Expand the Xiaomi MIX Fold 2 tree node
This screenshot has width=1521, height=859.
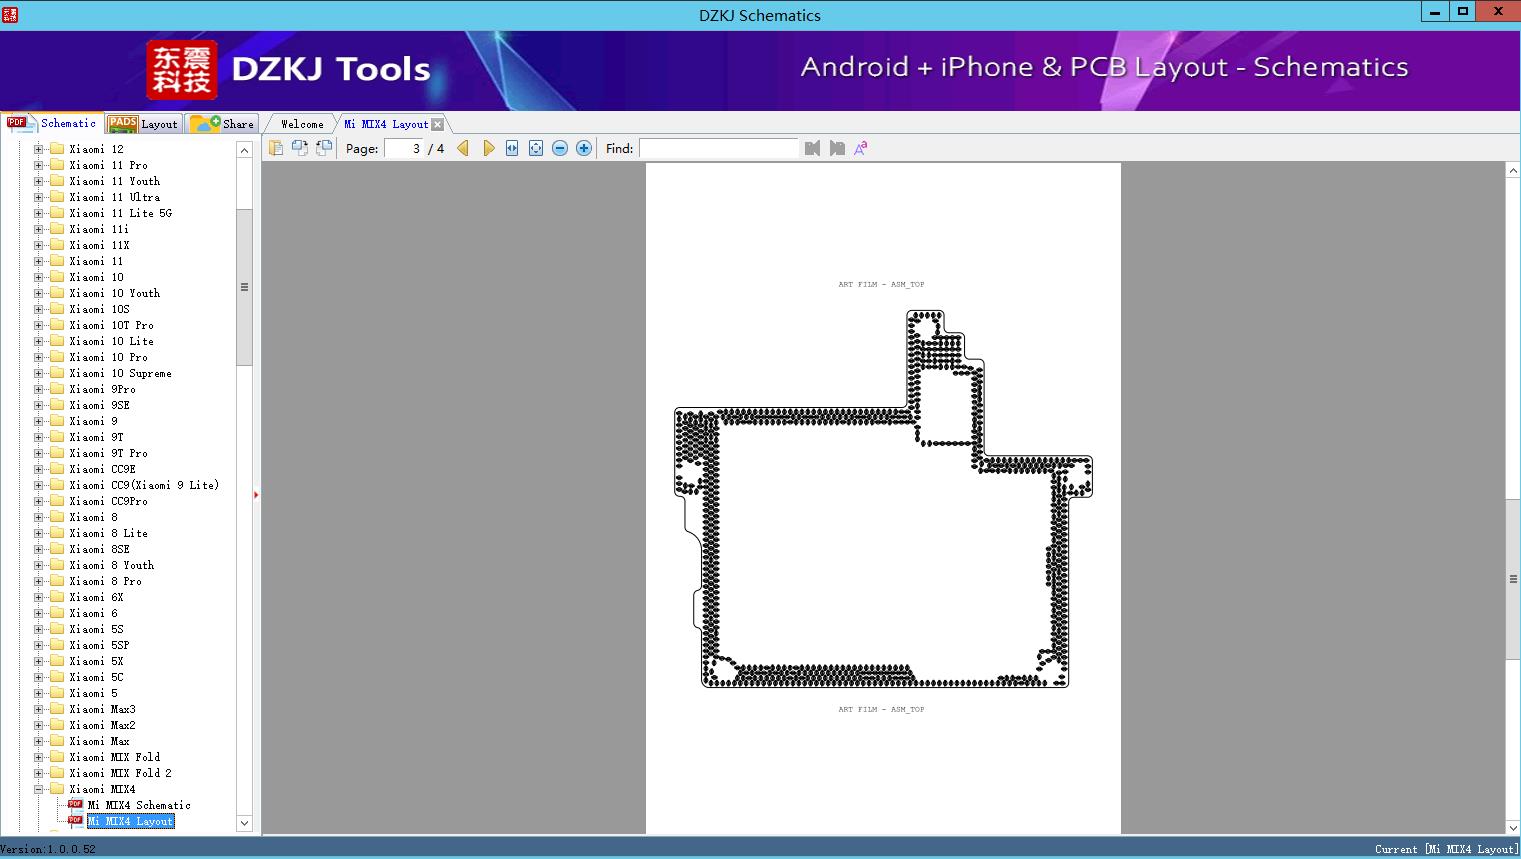pos(38,773)
